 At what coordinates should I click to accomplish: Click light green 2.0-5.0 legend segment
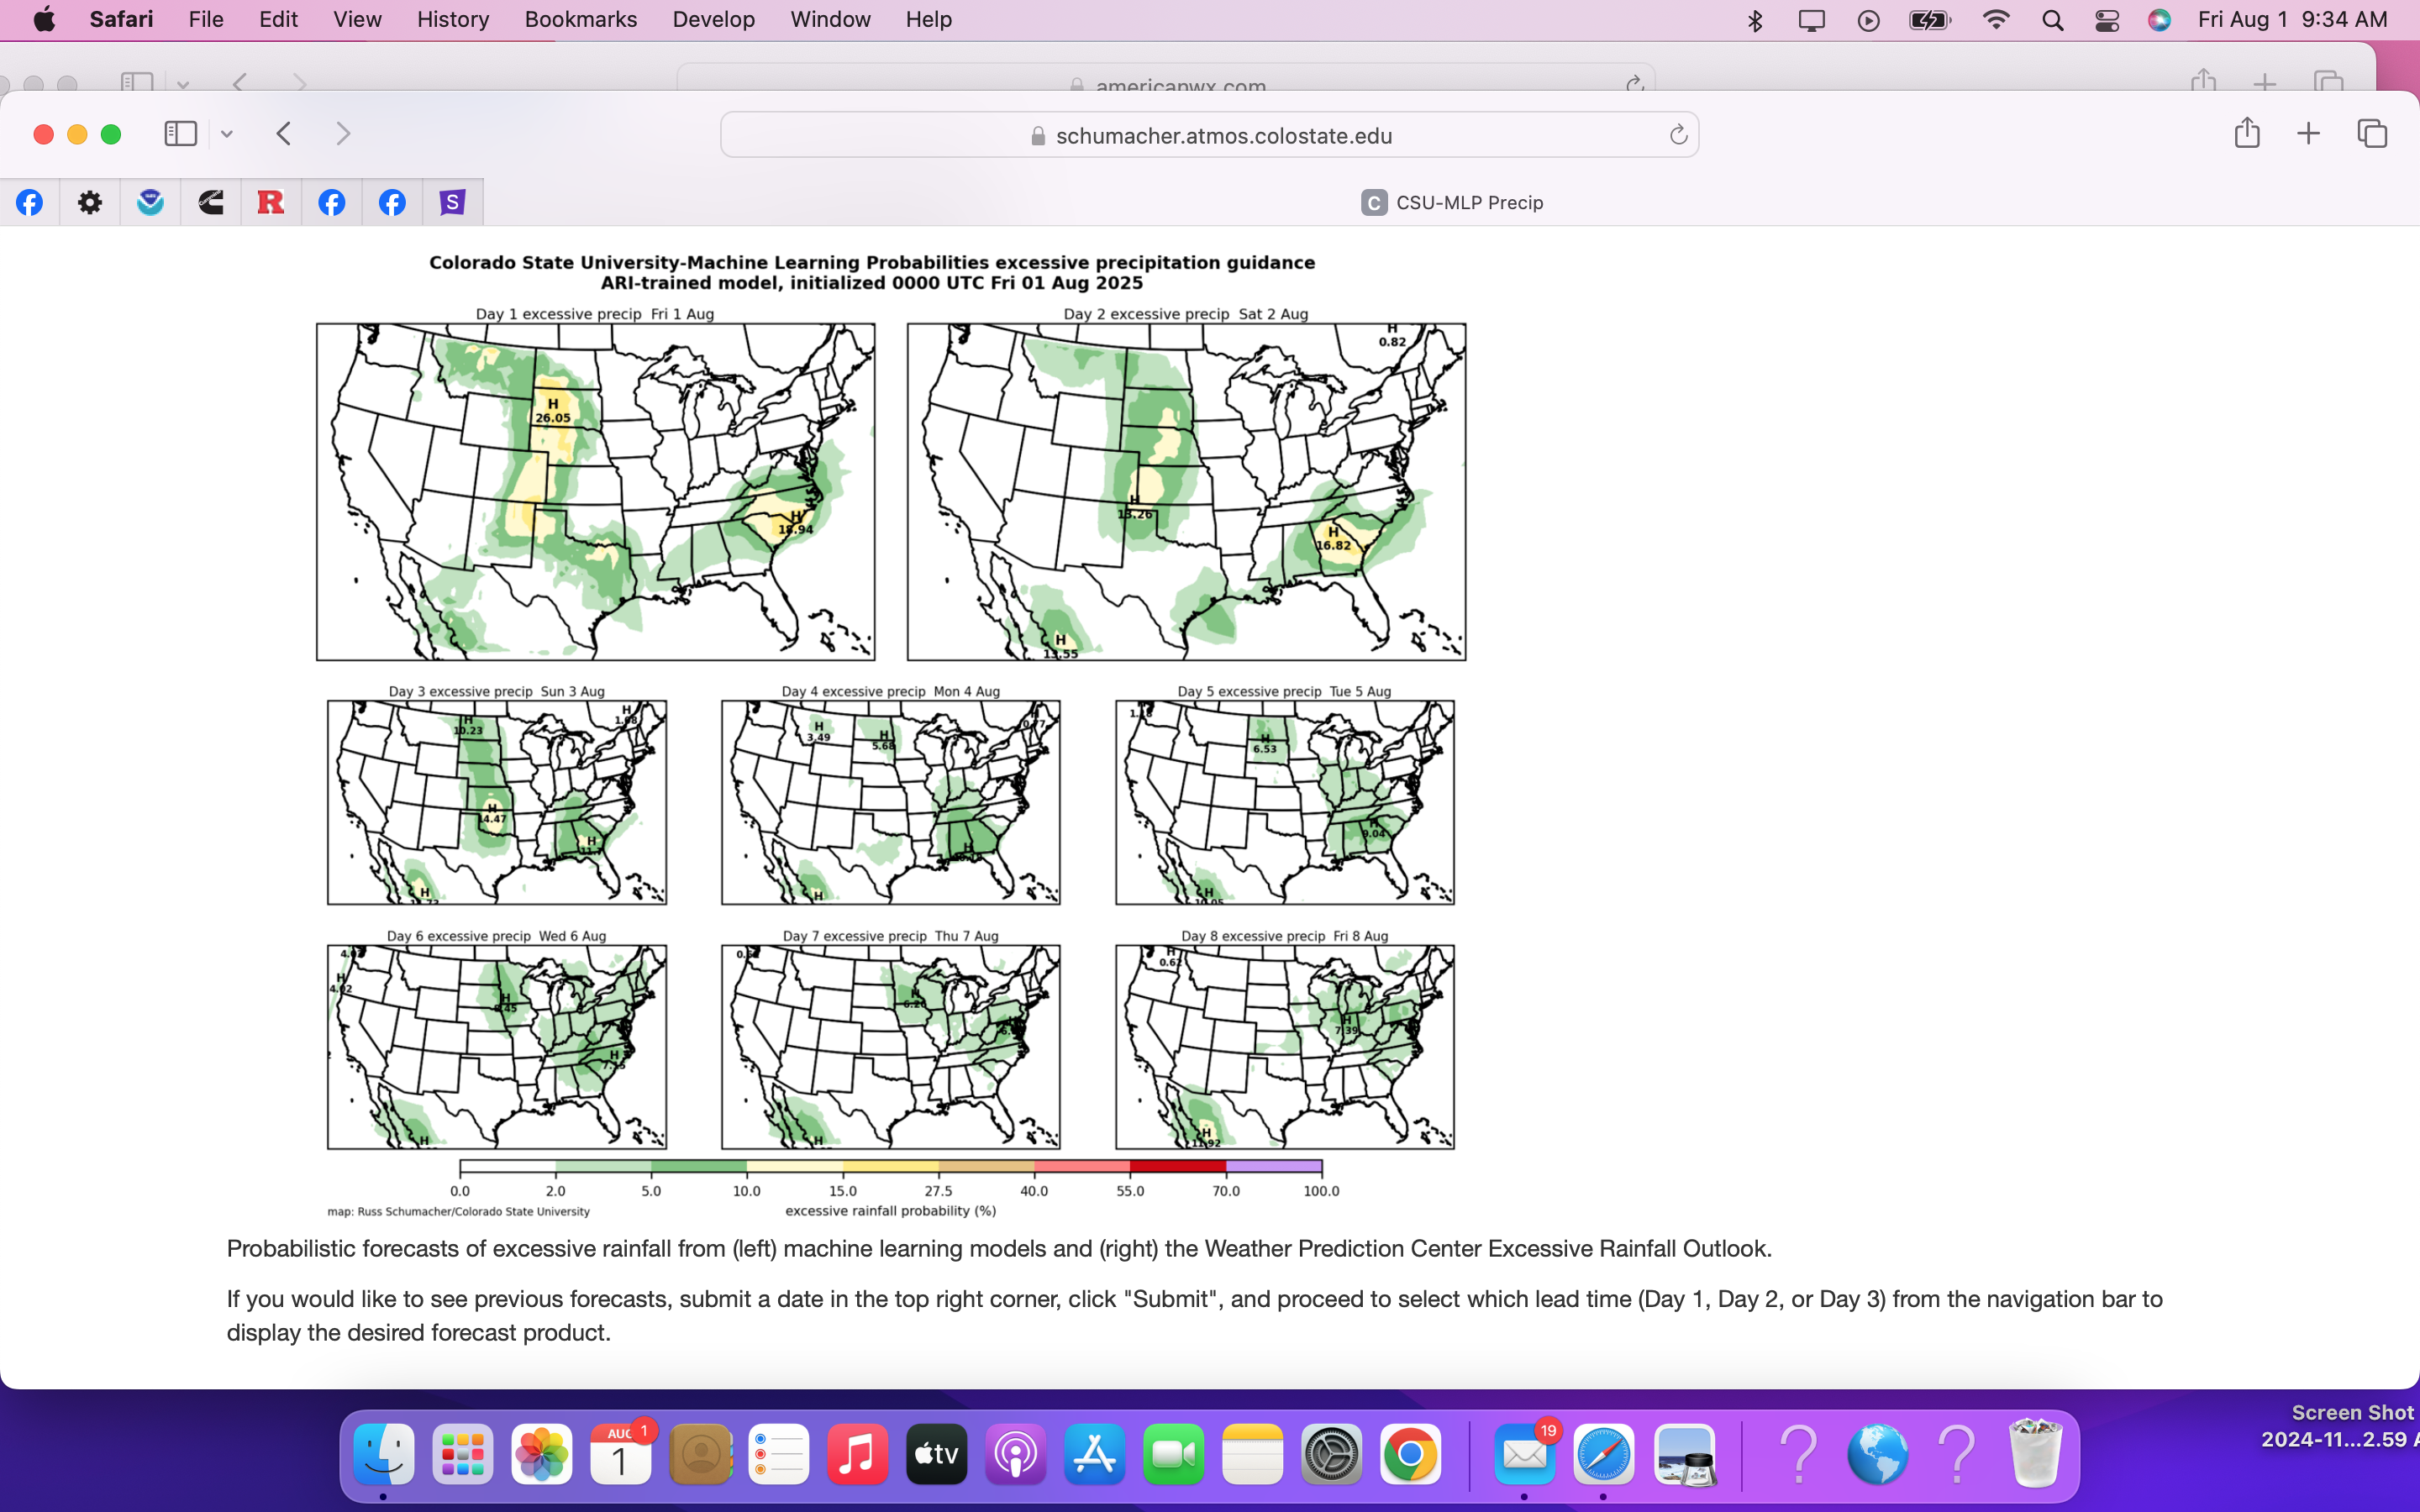(x=603, y=1166)
